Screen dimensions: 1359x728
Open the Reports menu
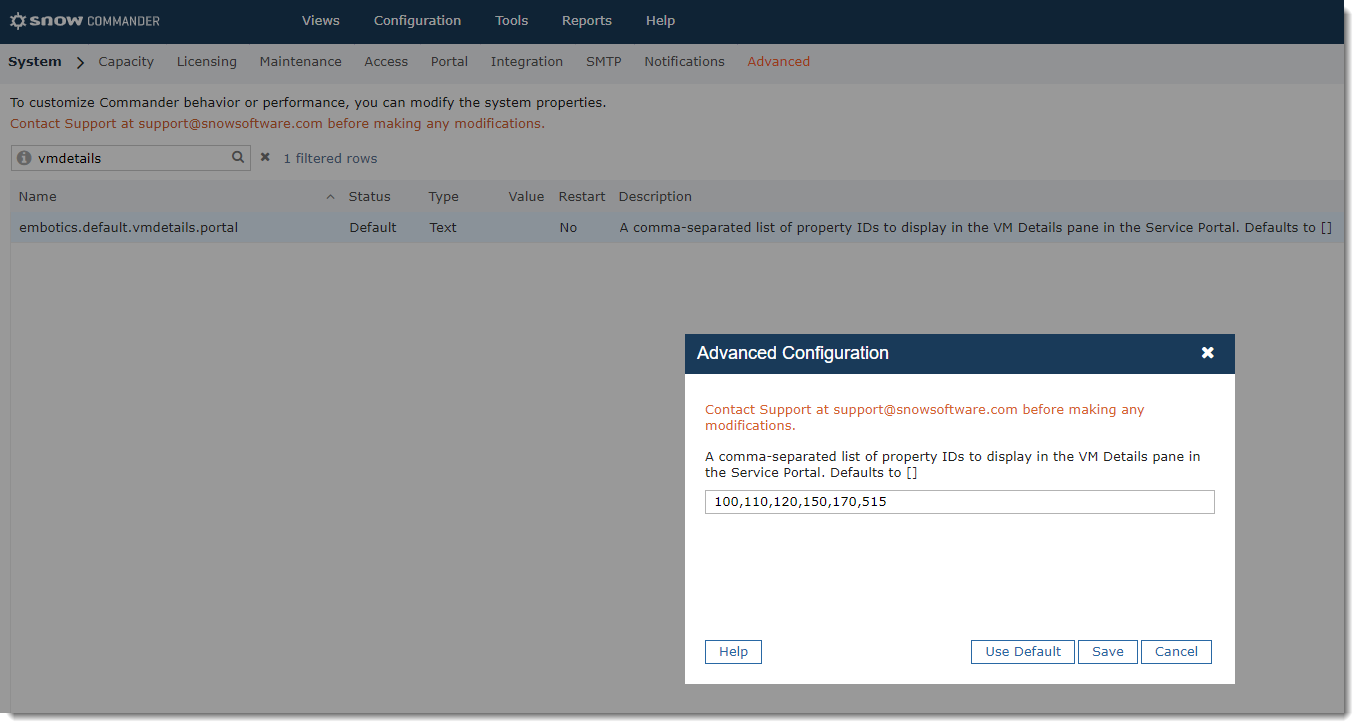tap(587, 20)
